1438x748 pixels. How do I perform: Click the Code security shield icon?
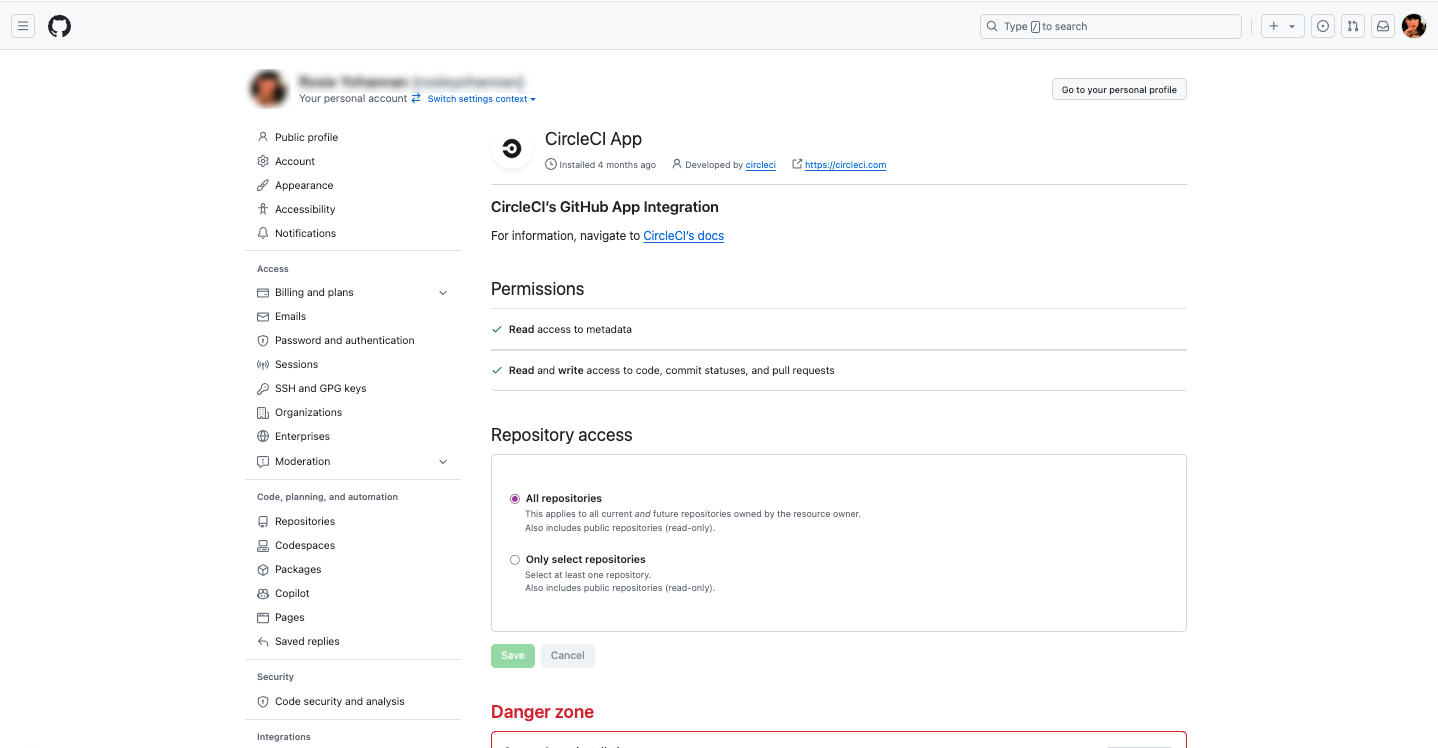click(x=263, y=701)
